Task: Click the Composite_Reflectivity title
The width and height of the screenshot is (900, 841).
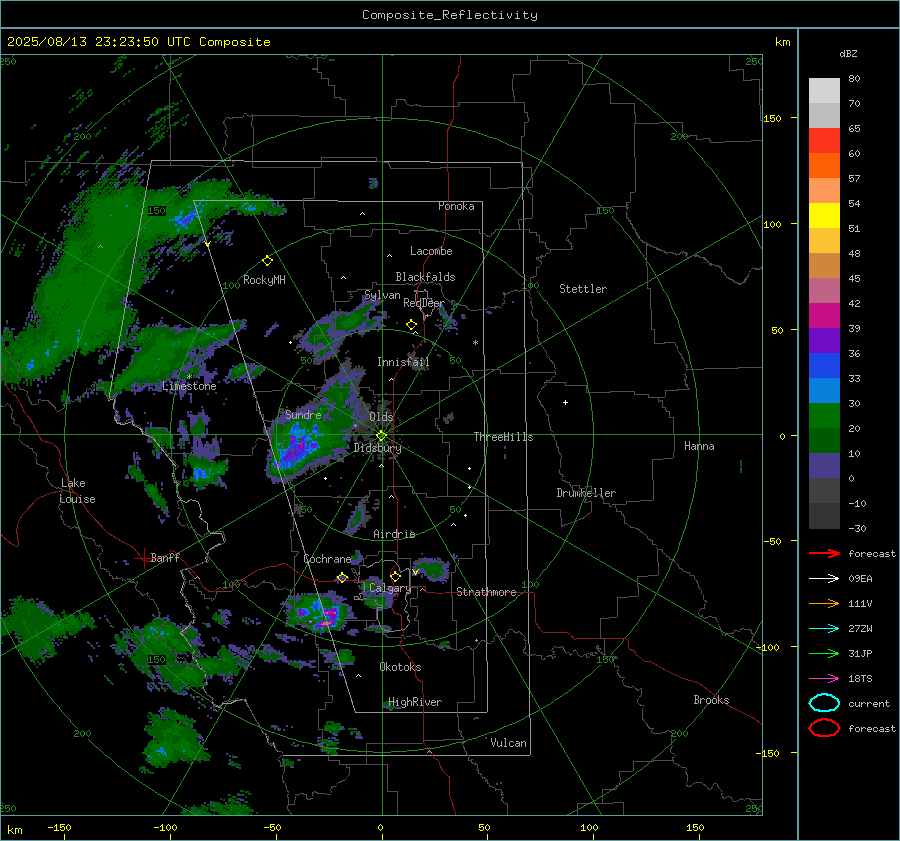Action: [x=449, y=15]
